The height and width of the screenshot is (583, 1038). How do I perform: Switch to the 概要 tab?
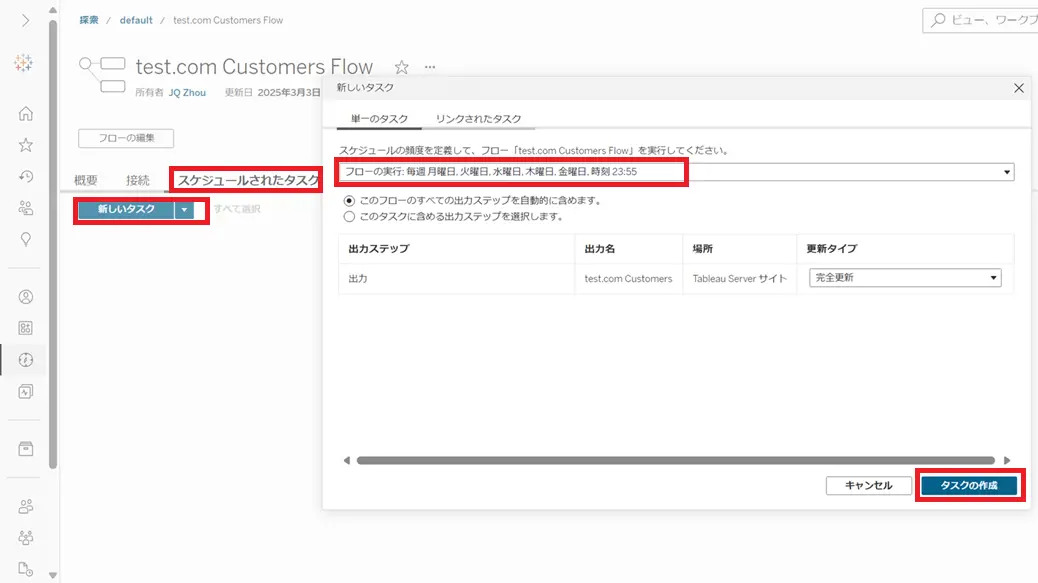click(x=85, y=180)
